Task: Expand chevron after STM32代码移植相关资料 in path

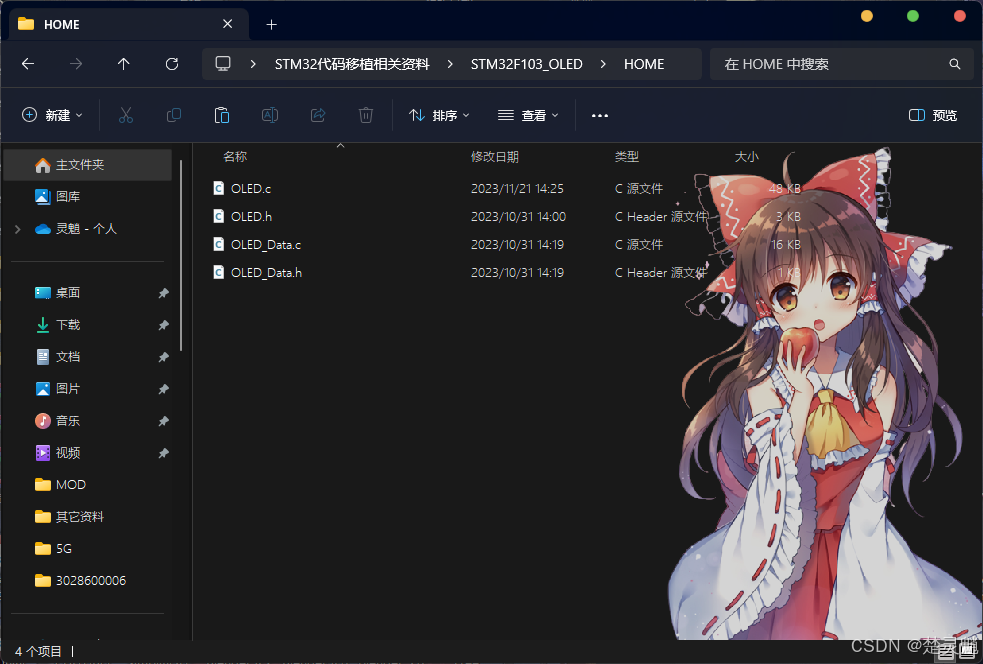Action: (x=450, y=64)
